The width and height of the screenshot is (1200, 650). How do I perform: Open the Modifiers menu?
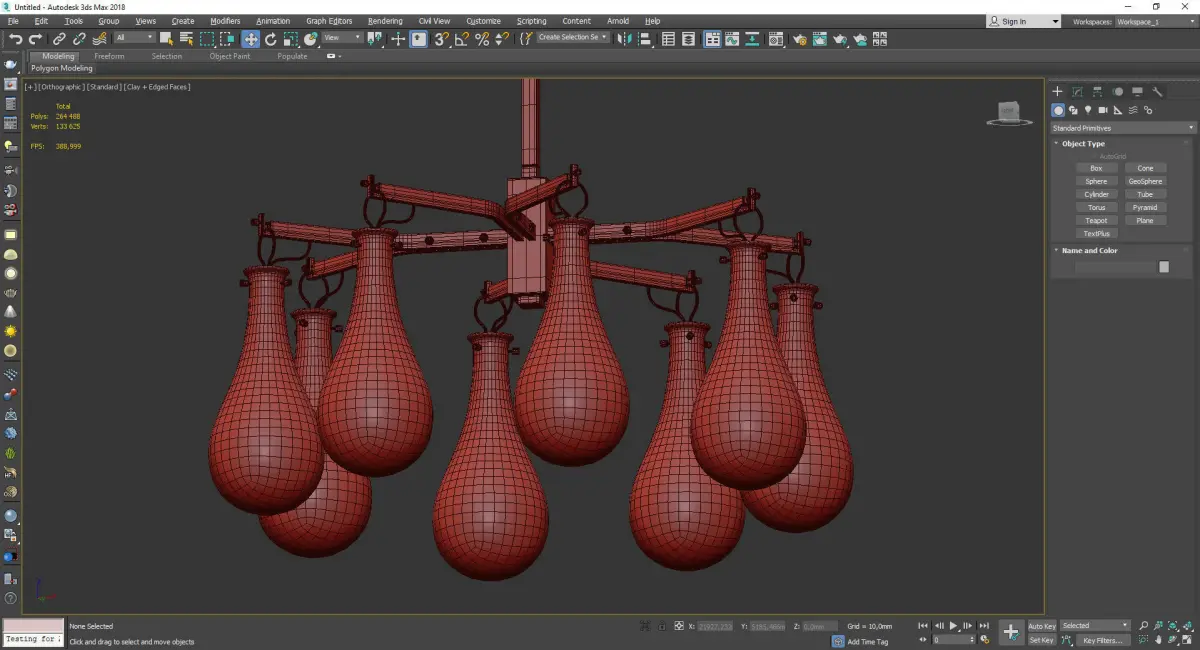tap(225, 21)
